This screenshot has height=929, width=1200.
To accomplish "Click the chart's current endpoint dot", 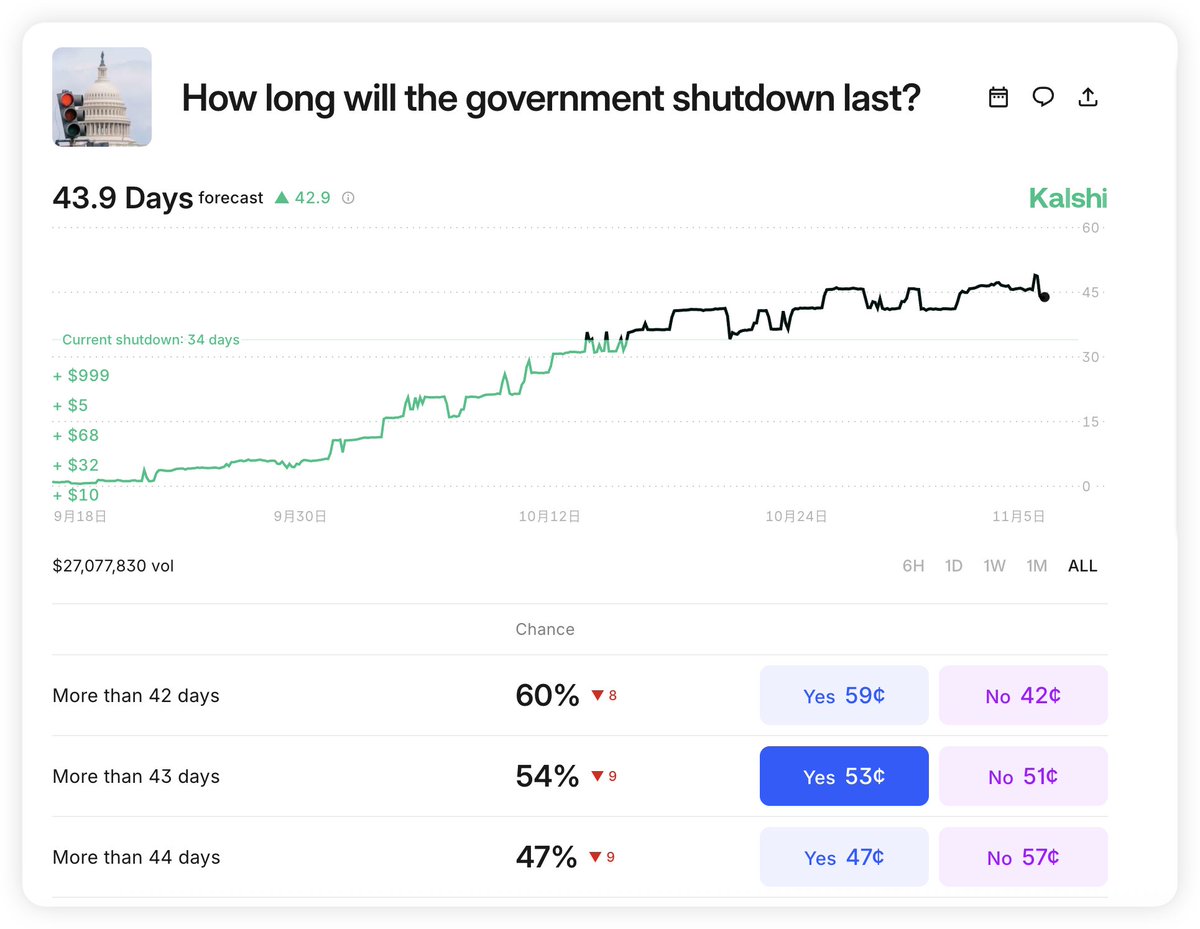I will 1044,297.
